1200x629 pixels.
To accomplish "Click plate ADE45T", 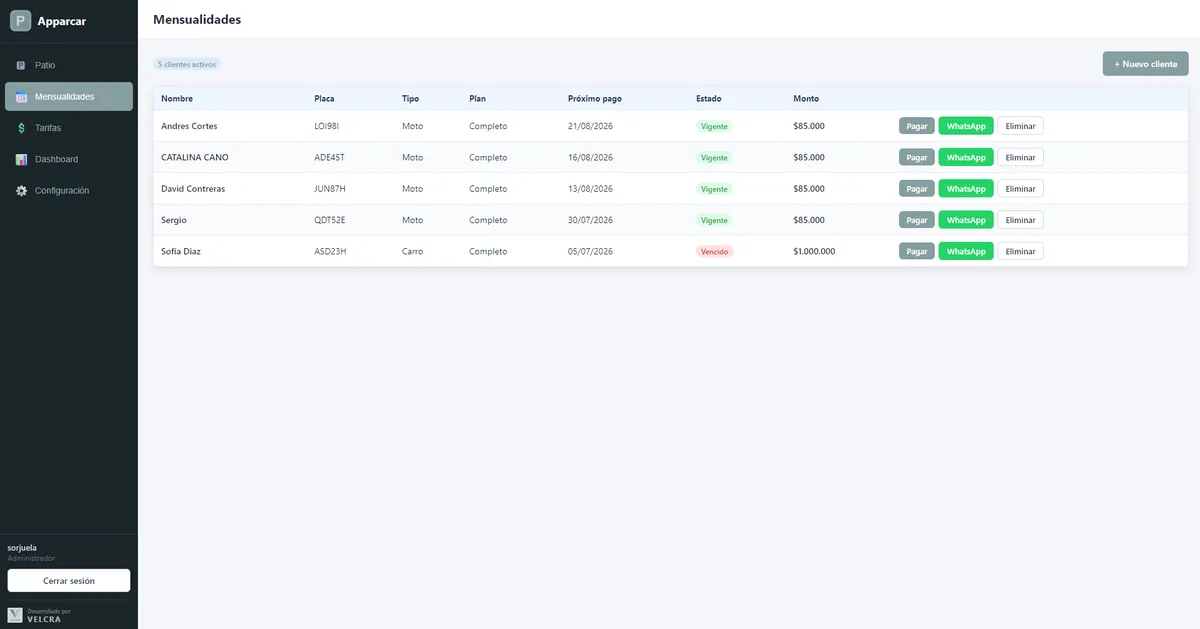I will (x=330, y=157).
